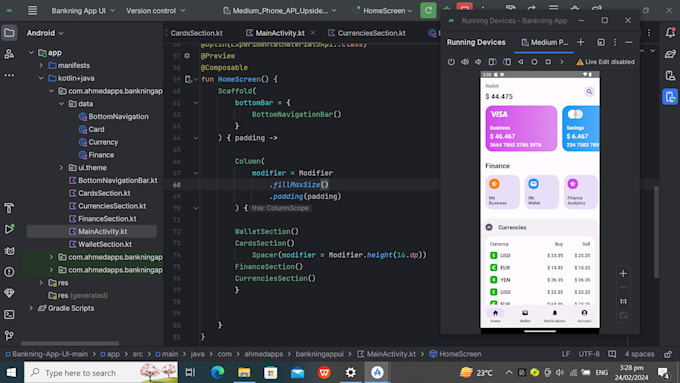
Task: Open the Gradle elephant tool window
Action: [670, 54]
